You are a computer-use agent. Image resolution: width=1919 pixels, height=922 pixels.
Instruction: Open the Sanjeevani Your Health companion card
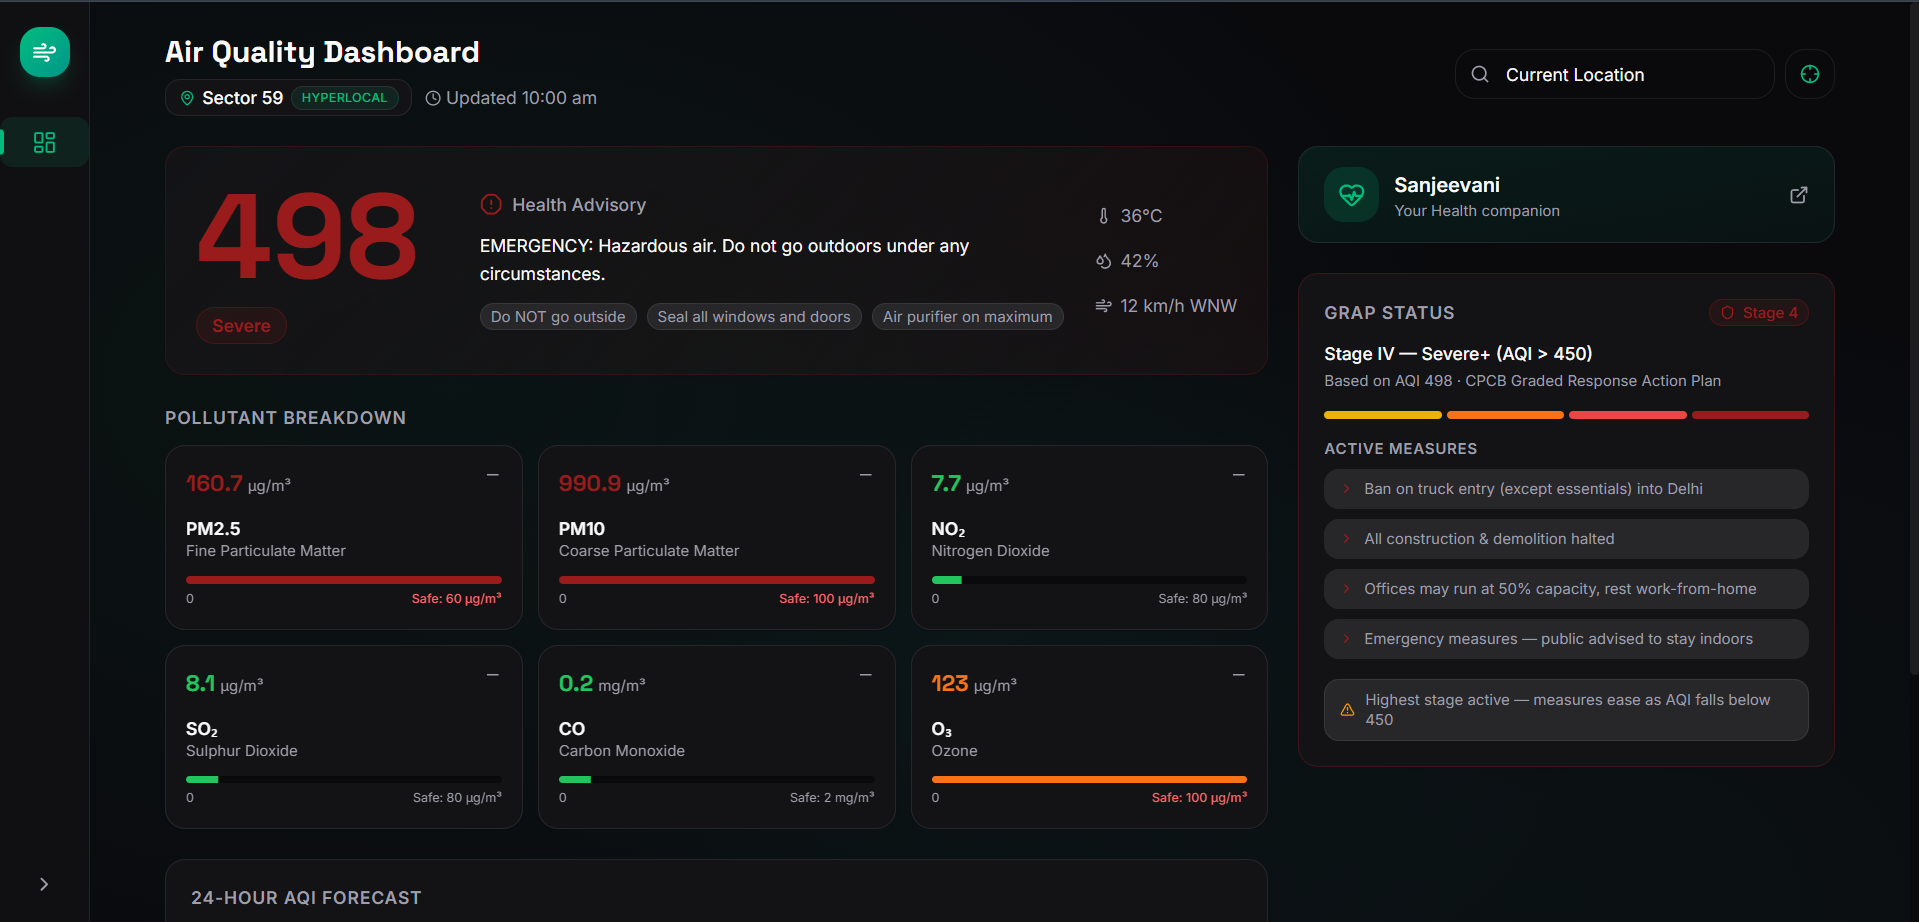coord(1566,195)
